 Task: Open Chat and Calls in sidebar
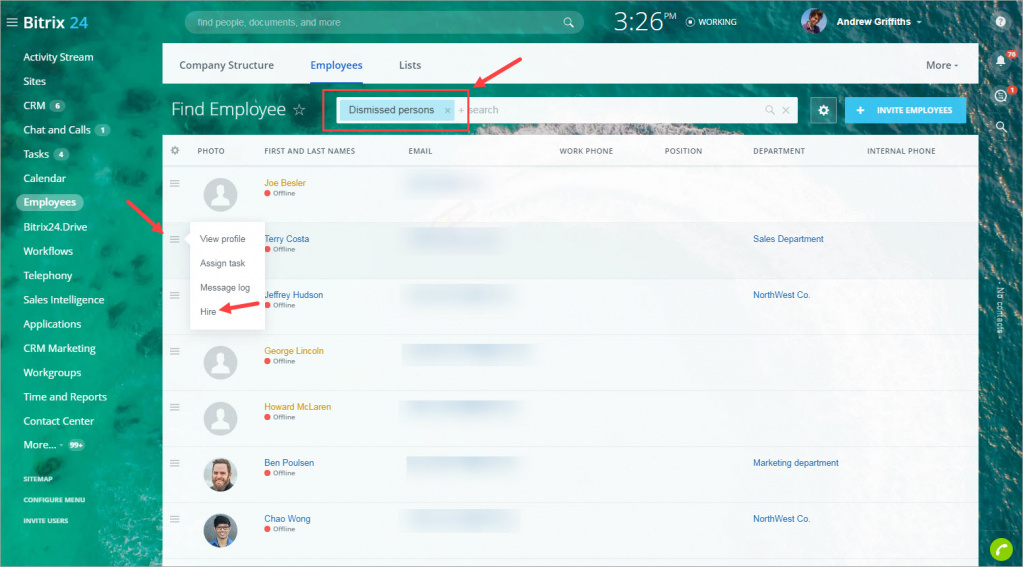pos(57,130)
